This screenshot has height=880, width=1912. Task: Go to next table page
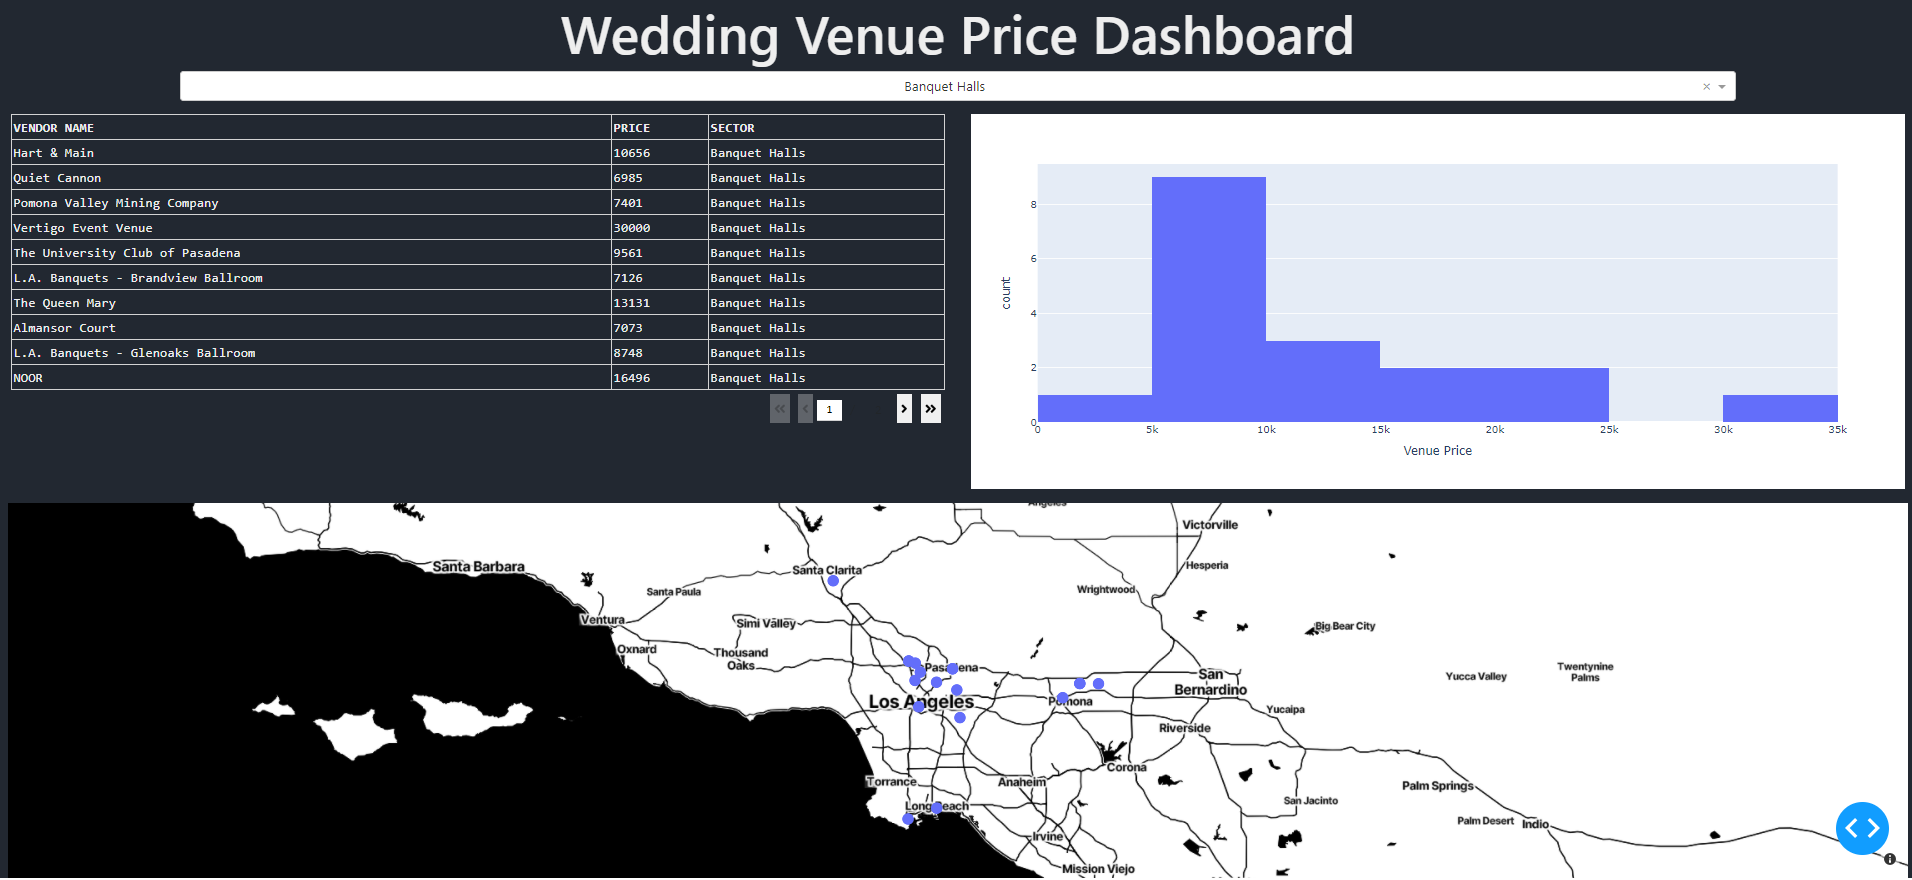tap(904, 409)
